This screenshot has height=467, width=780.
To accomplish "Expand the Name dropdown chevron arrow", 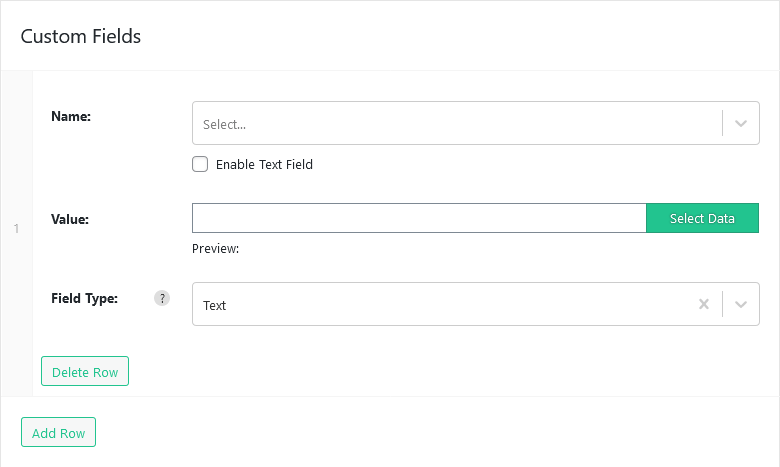I will pyautogui.click(x=741, y=123).
